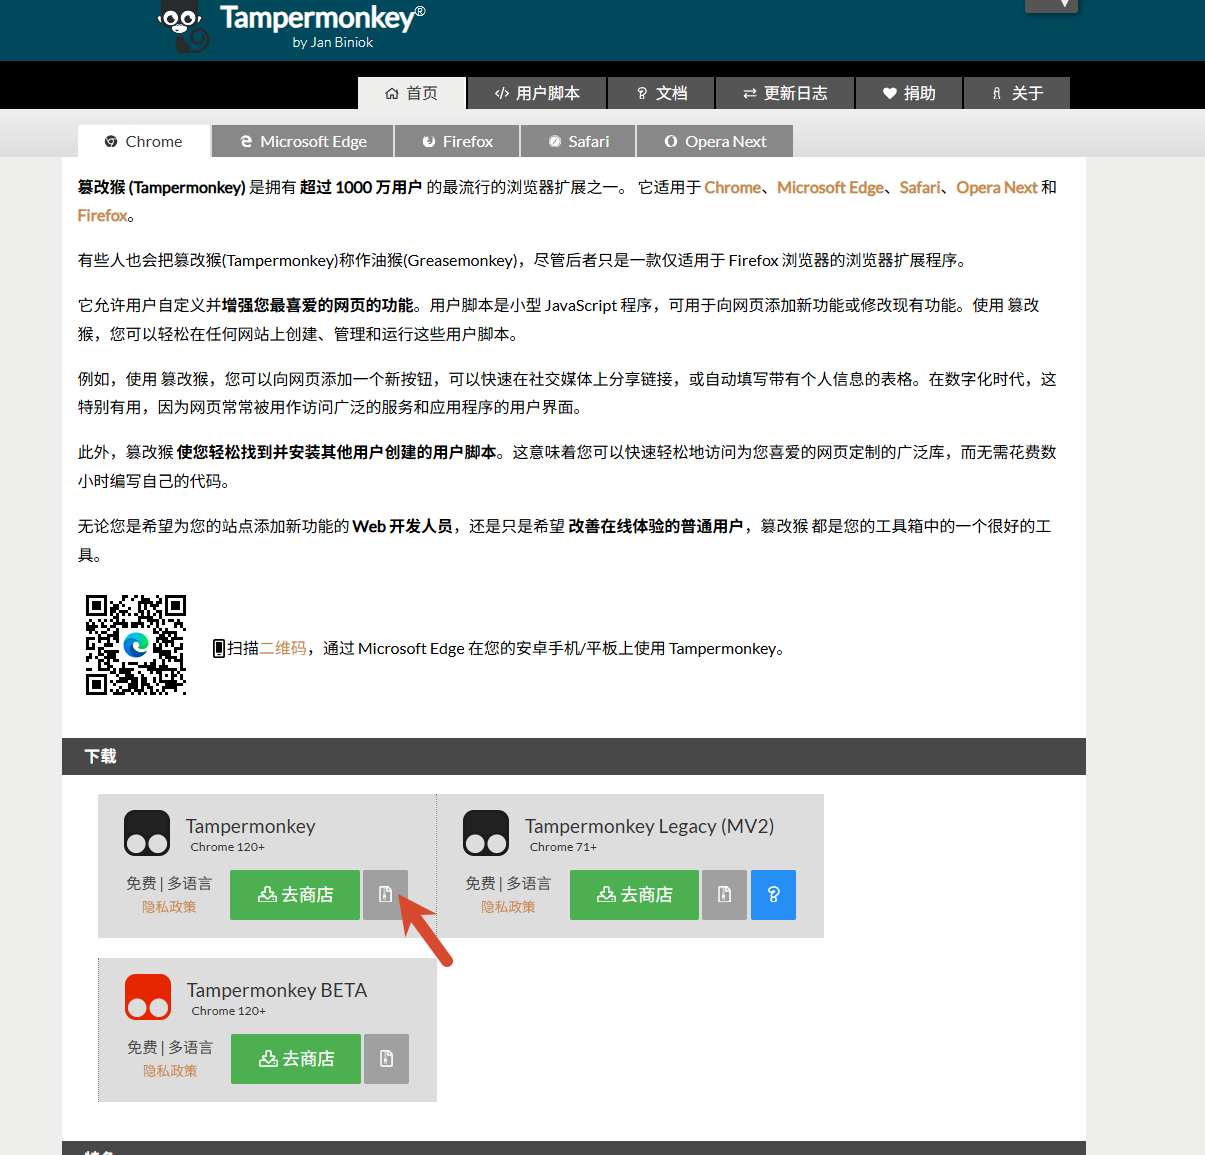Open 隐私政策 link under Tampermonkey Legacy

pos(508,907)
